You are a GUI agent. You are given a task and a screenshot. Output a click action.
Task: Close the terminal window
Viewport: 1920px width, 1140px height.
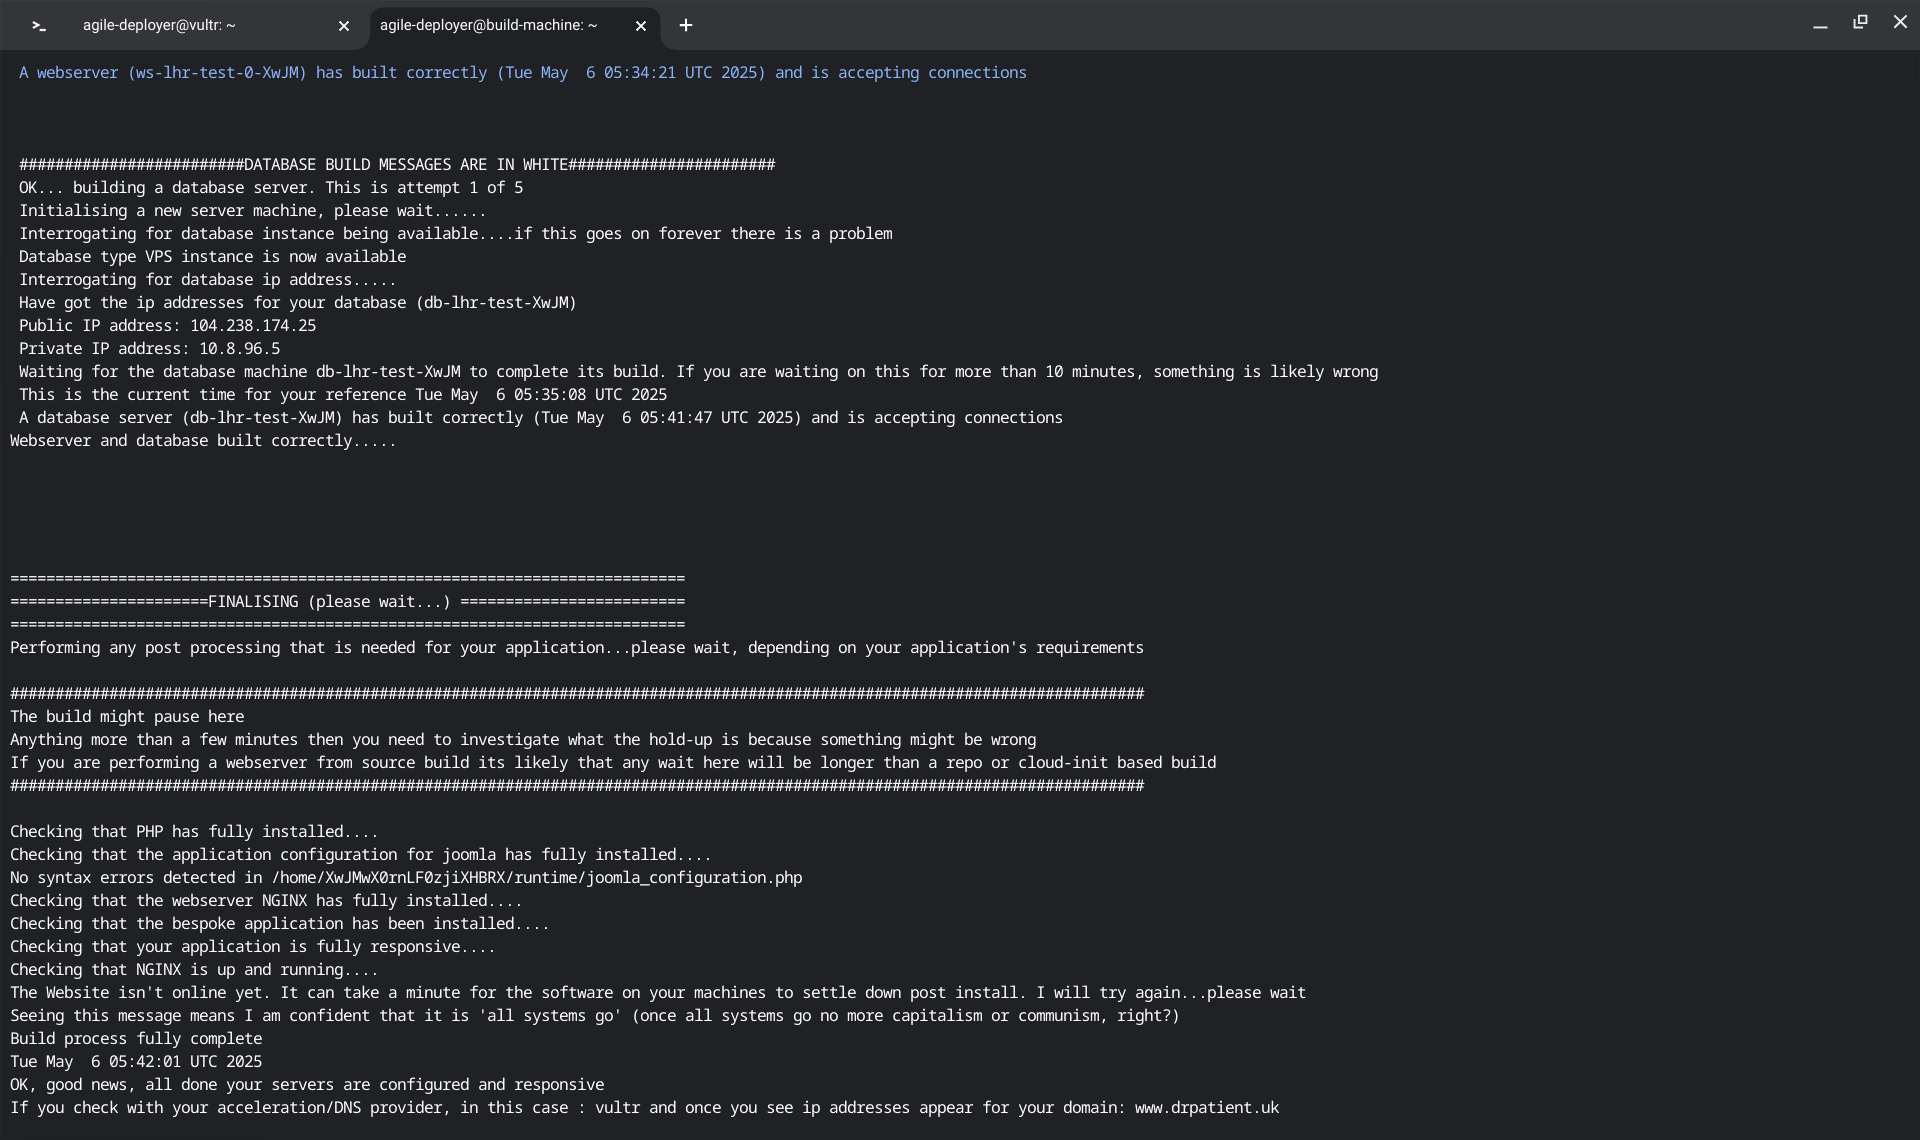(x=1900, y=22)
